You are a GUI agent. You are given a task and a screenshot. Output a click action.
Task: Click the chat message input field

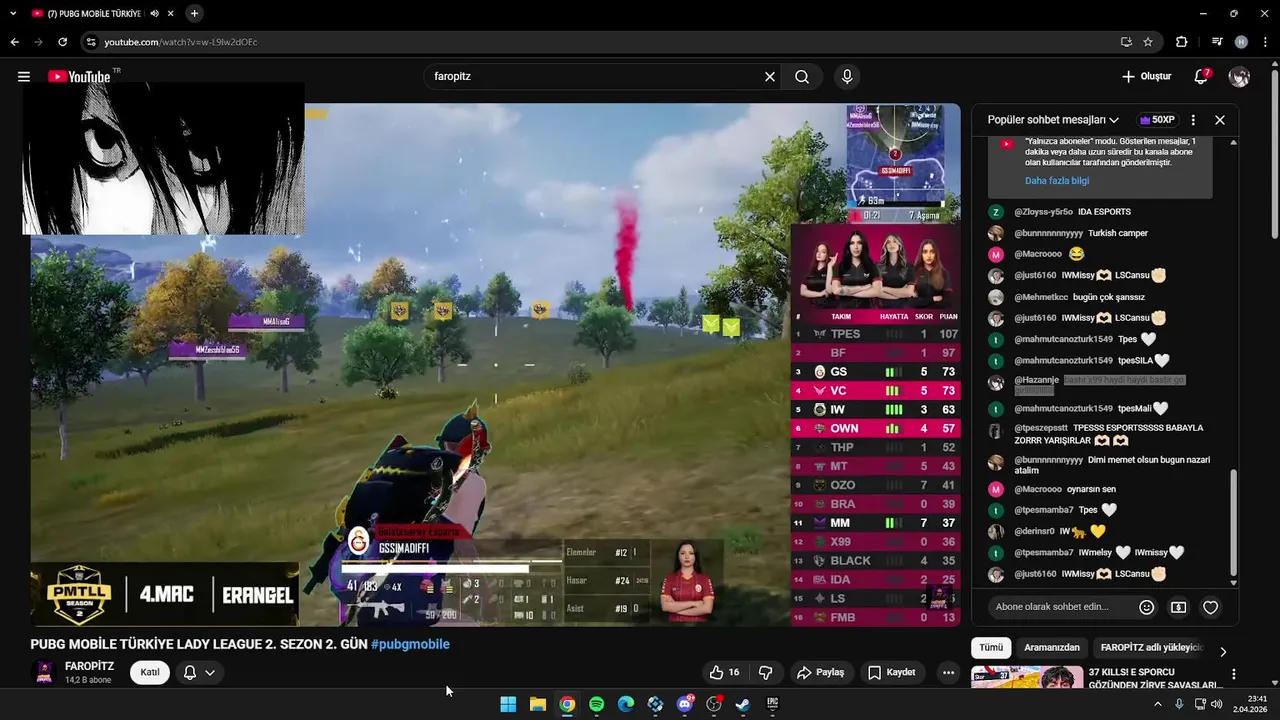(1062, 607)
